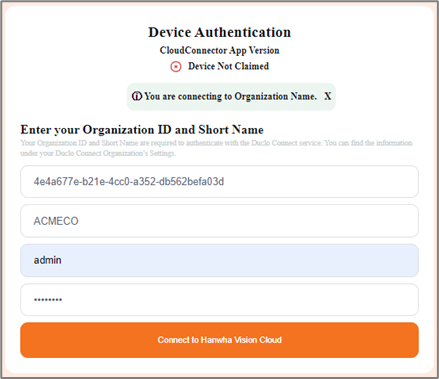Click the Device Not Claimed status text
The width and height of the screenshot is (439, 379).
click(x=228, y=66)
